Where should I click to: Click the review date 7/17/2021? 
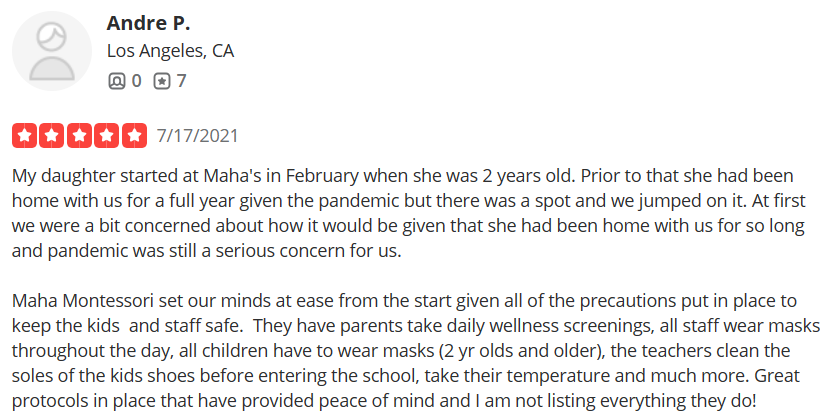point(197,136)
